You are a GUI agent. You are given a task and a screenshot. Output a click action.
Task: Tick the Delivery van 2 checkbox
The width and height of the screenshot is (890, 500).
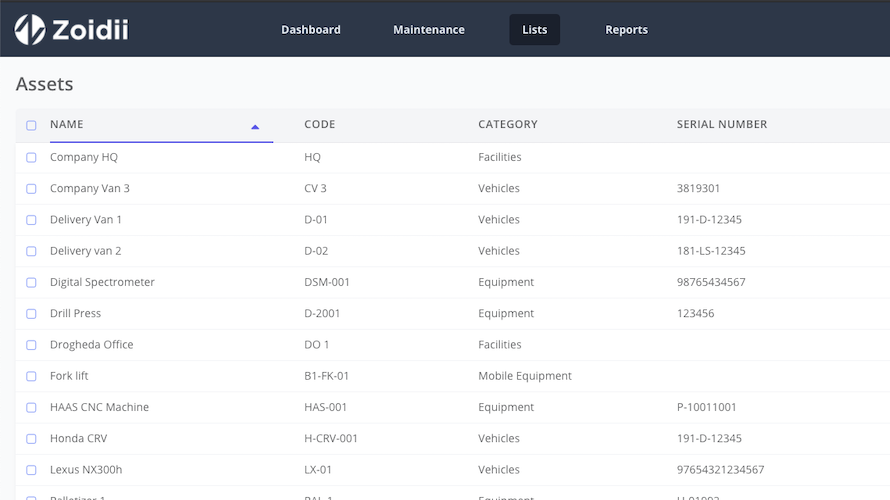(x=31, y=251)
